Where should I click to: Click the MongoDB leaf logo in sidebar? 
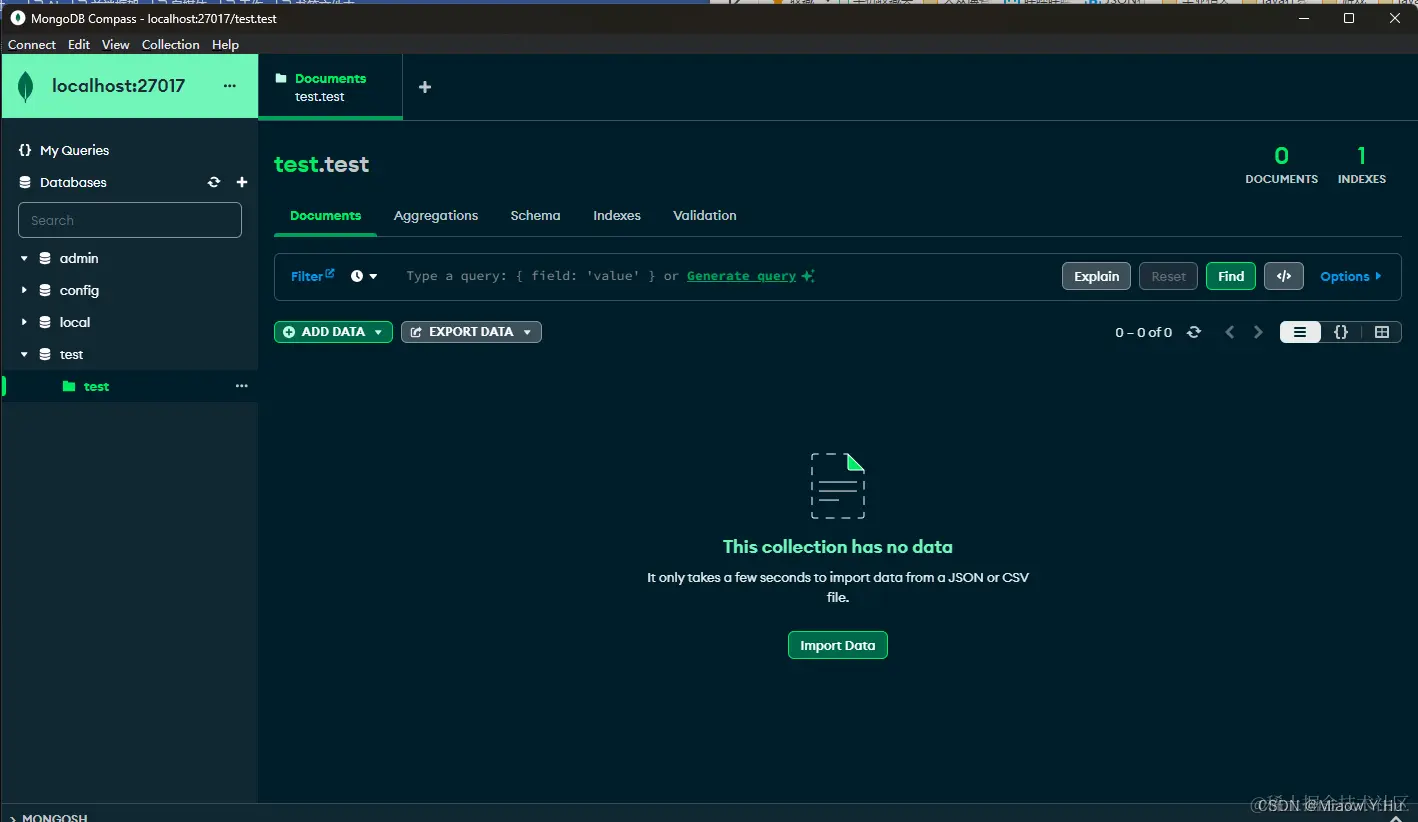pyautogui.click(x=26, y=87)
